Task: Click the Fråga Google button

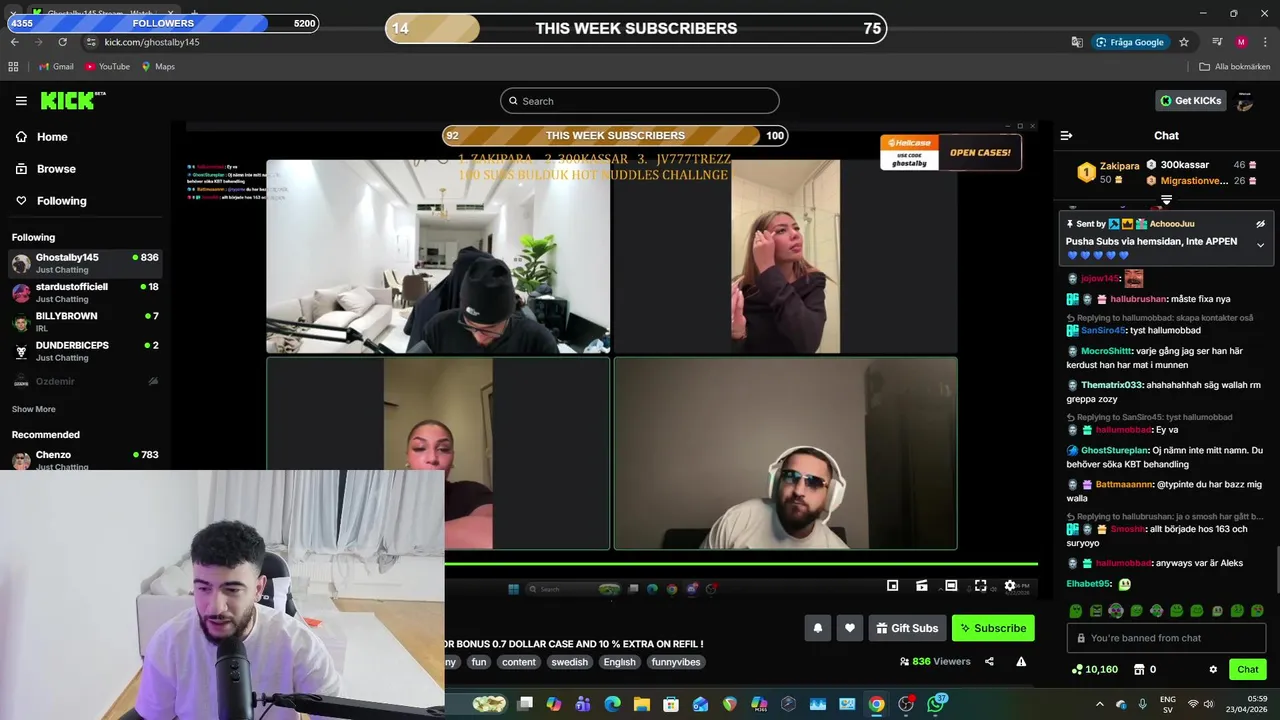Action: (x=1130, y=42)
